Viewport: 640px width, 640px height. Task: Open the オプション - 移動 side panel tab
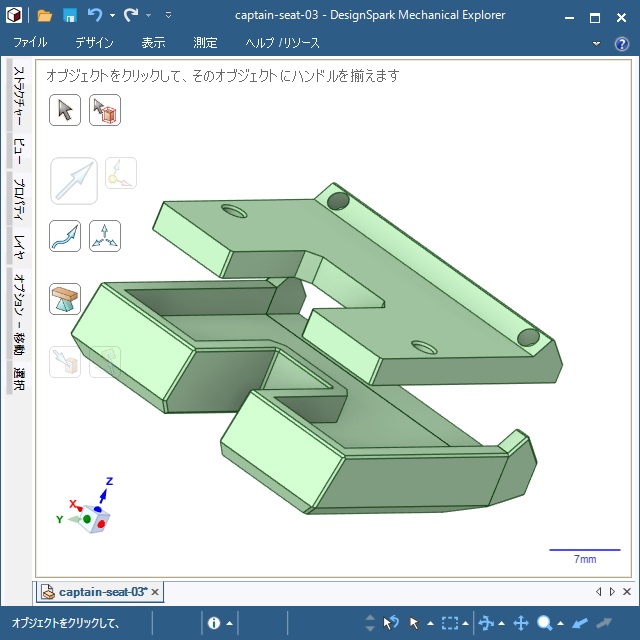click(19, 314)
